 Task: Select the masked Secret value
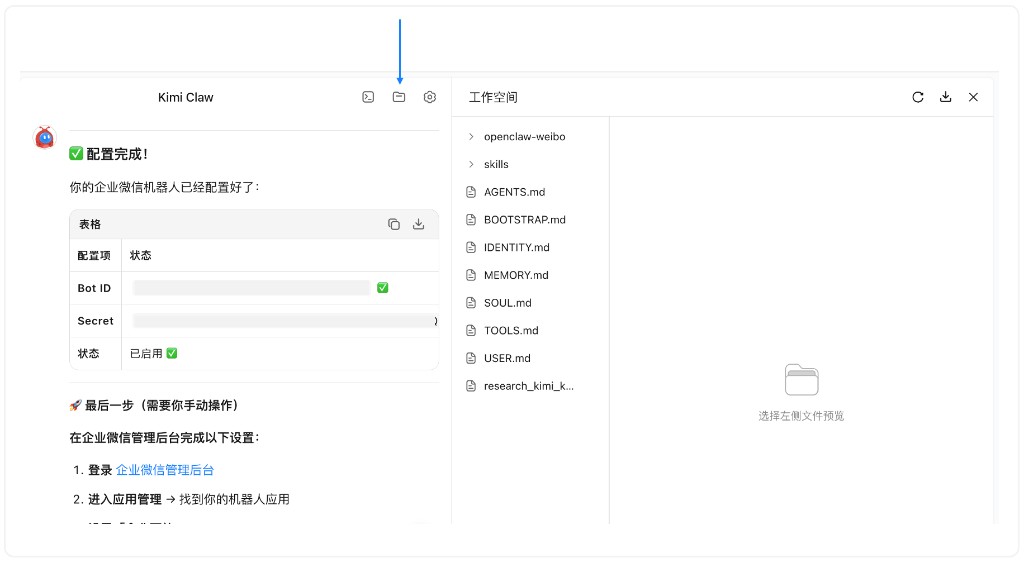coord(282,321)
